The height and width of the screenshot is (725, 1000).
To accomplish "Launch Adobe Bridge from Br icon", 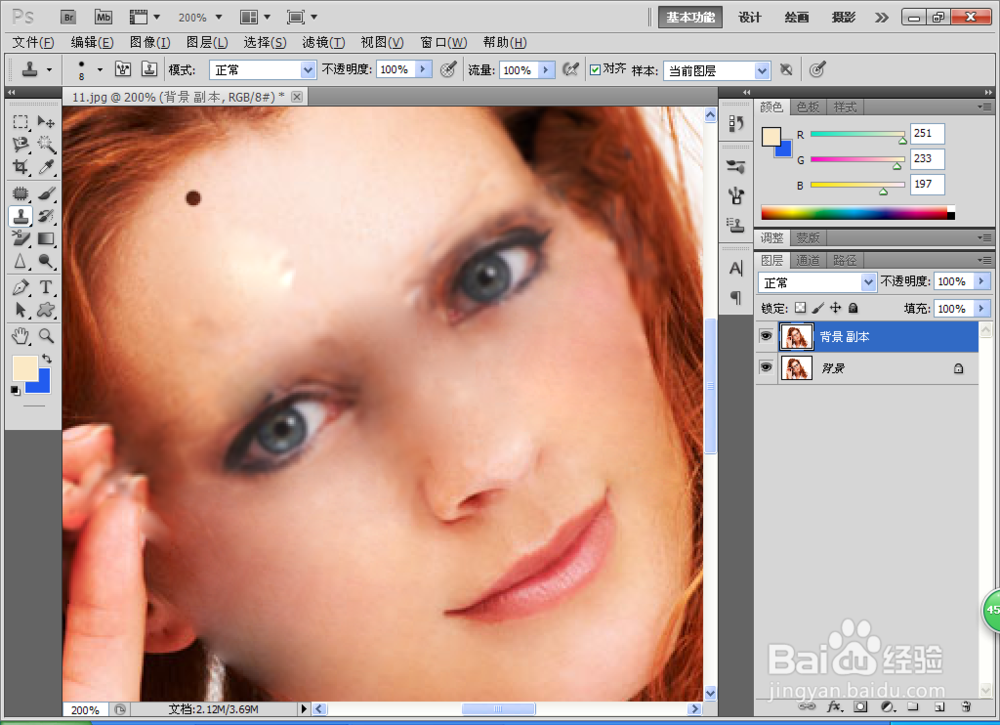I will (x=68, y=17).
